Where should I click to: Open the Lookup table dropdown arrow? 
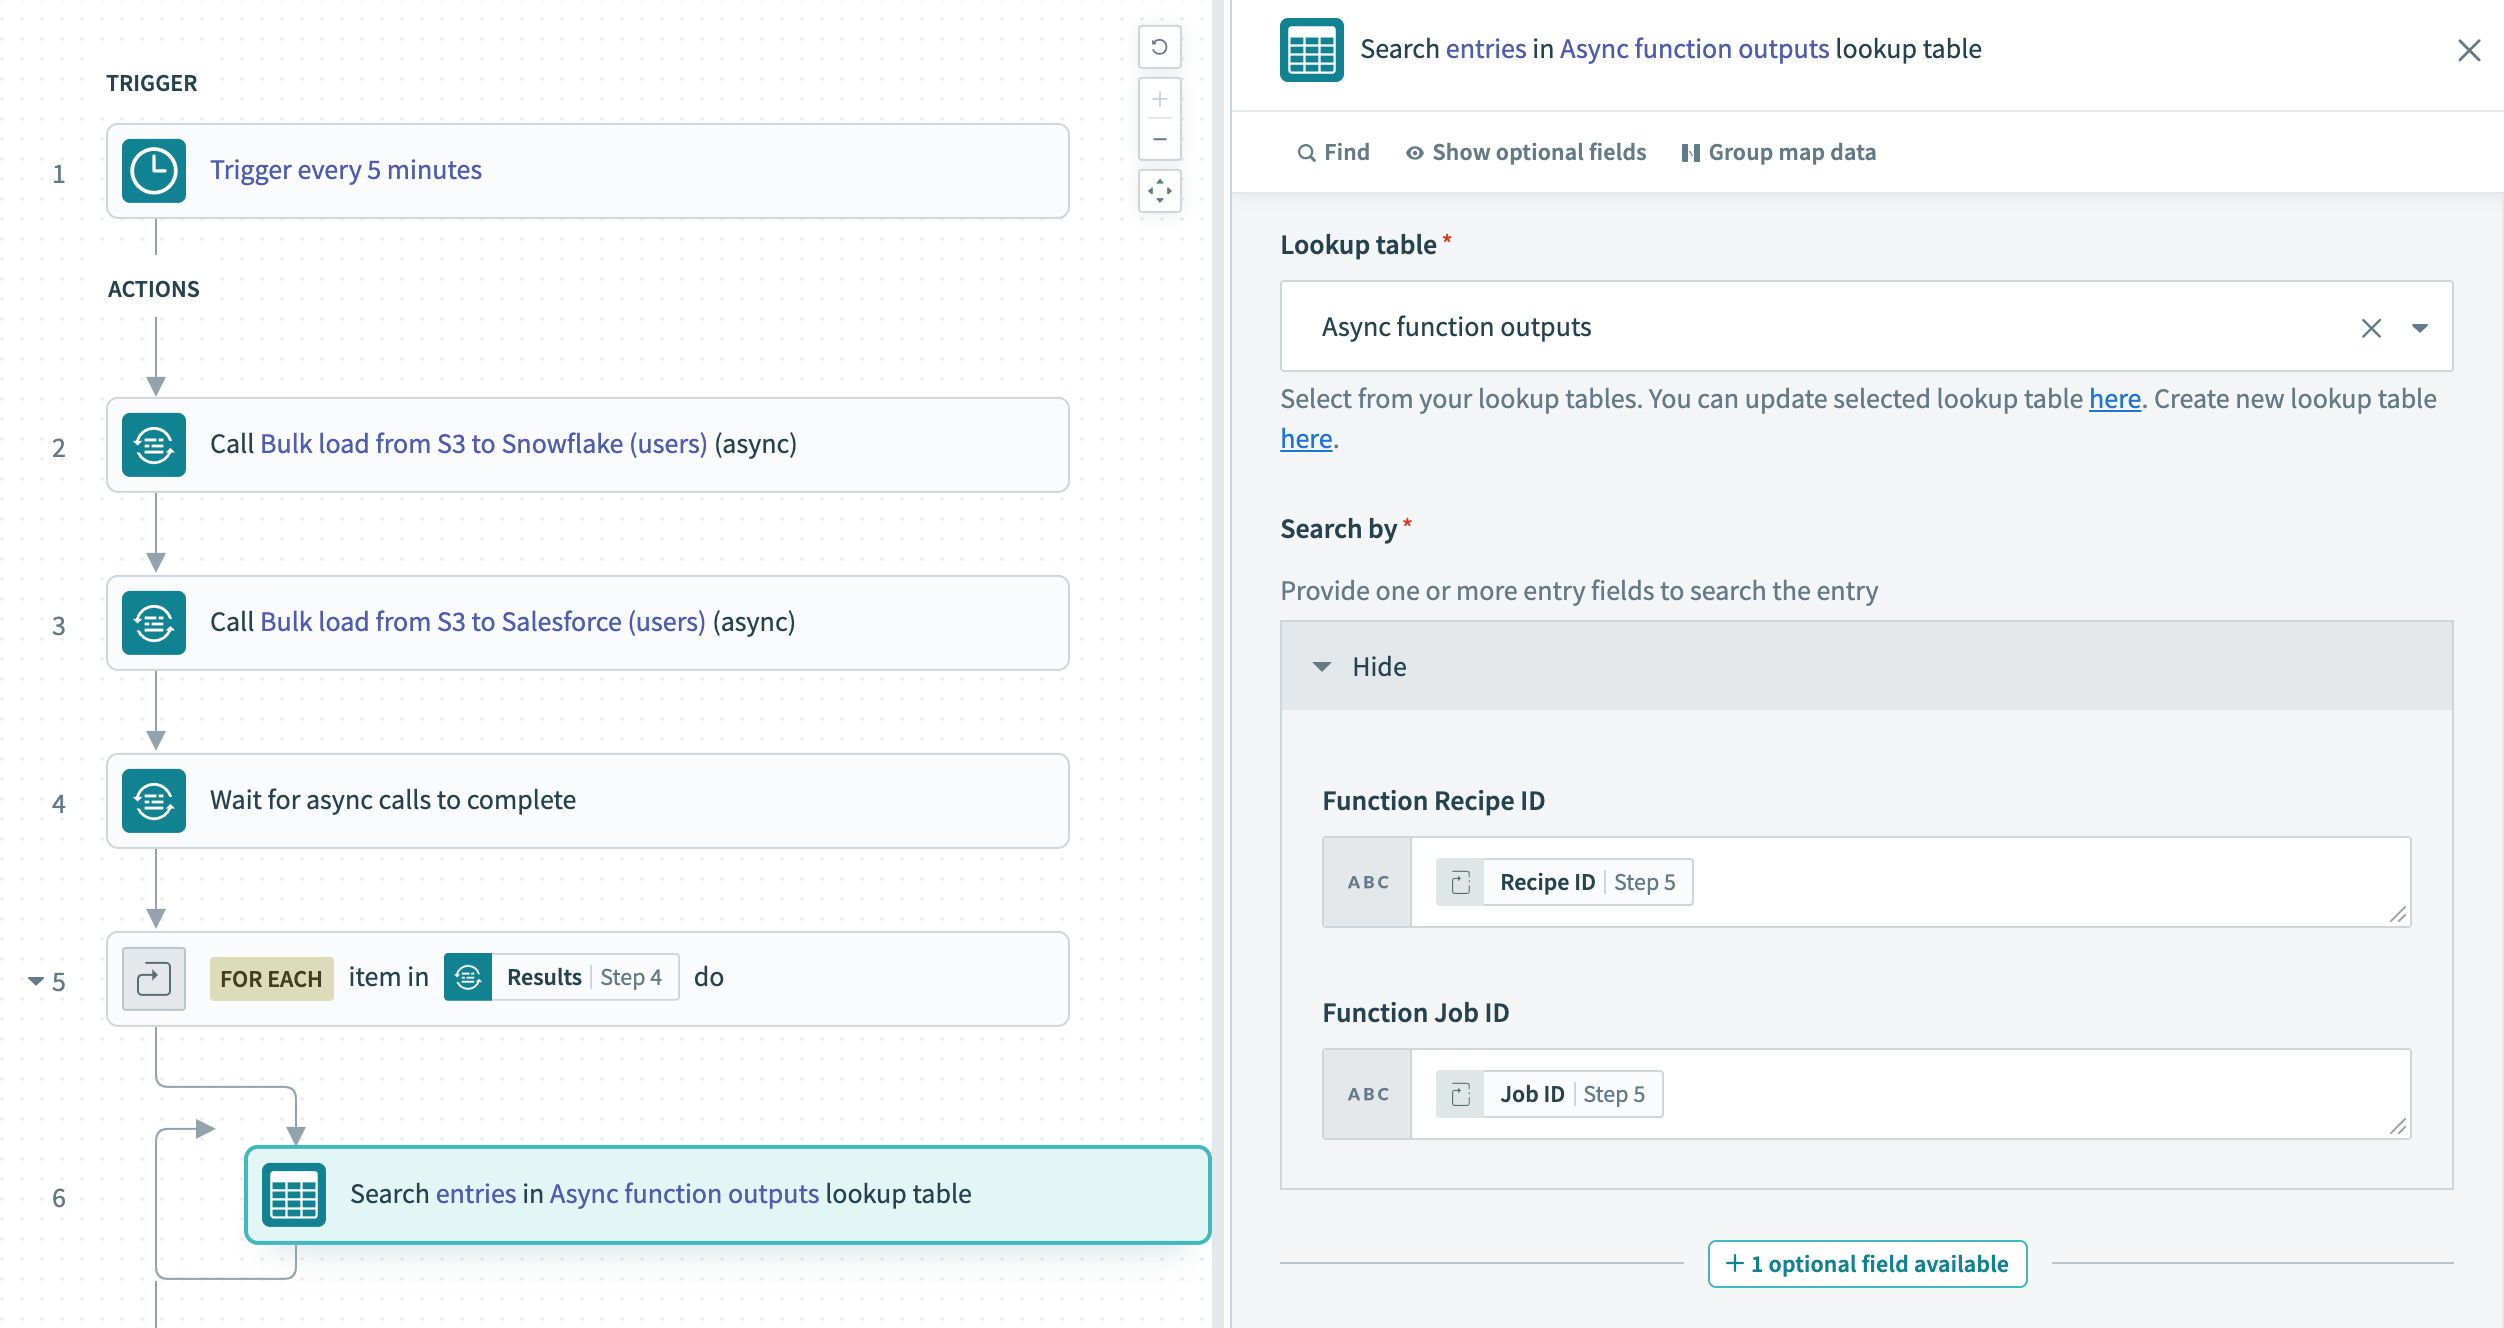pos(2419,328)
